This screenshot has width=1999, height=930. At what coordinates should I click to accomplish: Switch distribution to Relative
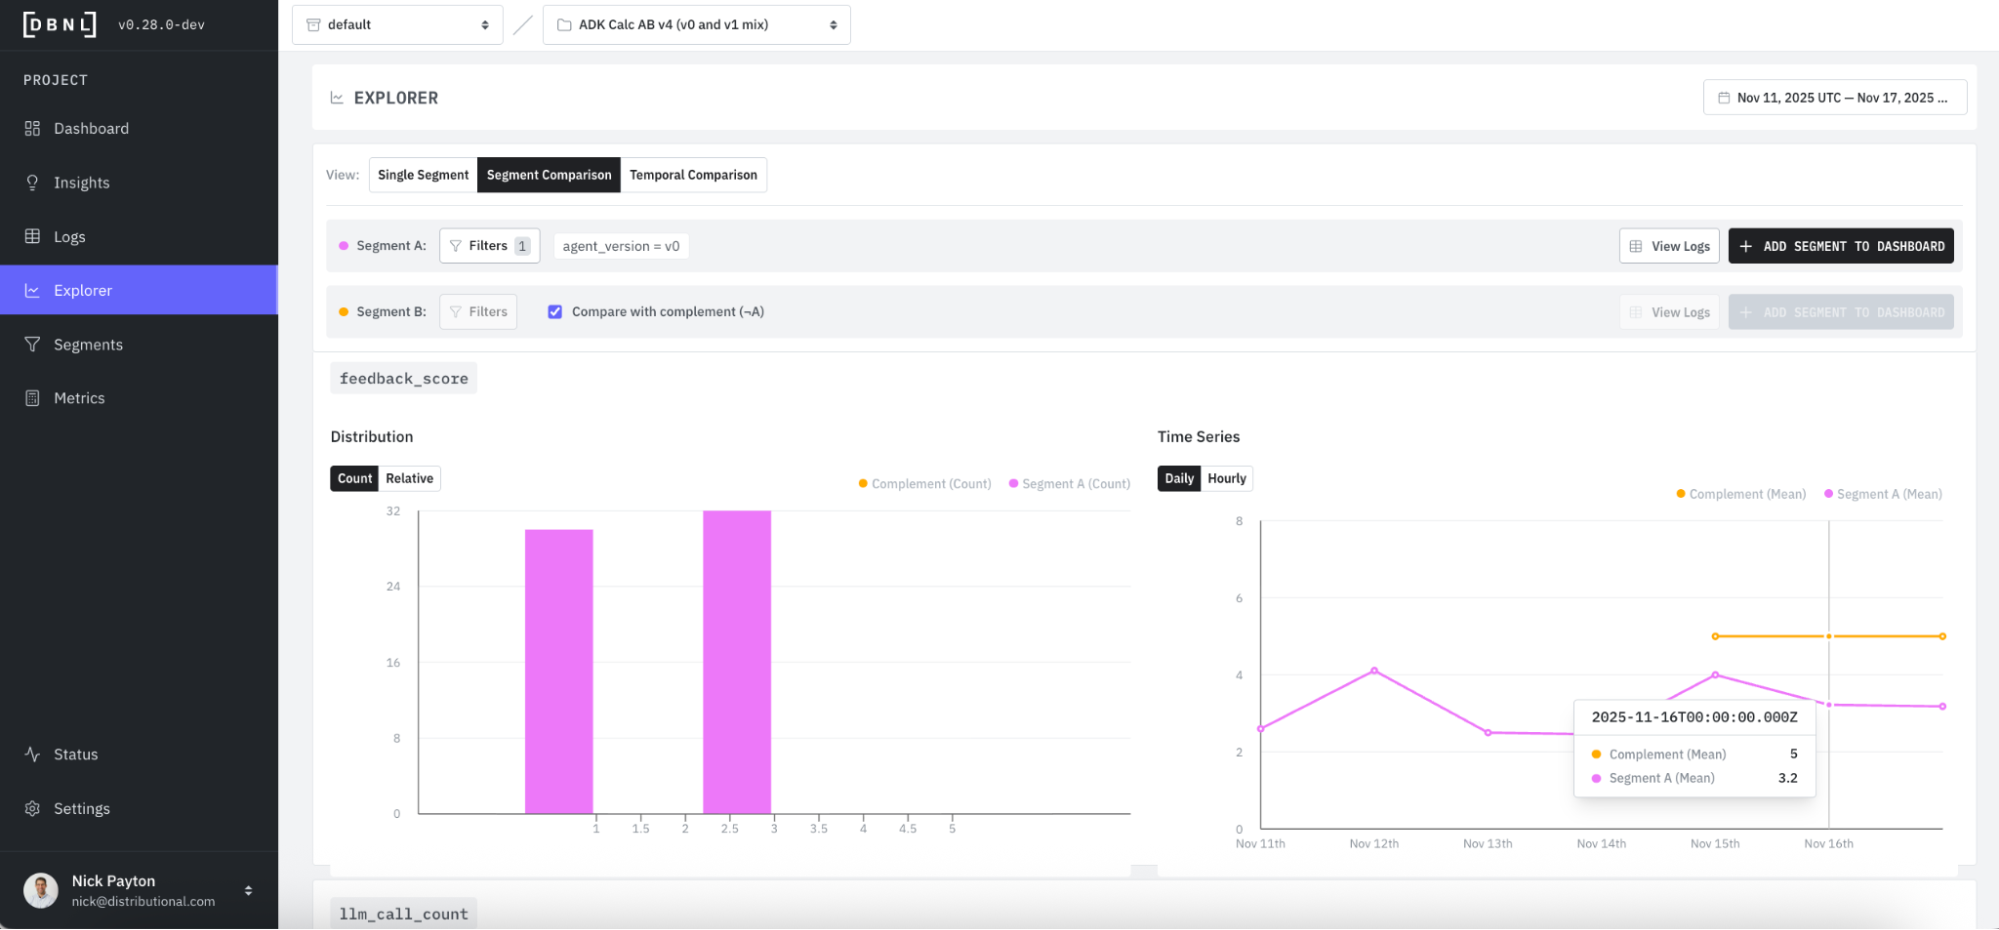coord(409,478)
